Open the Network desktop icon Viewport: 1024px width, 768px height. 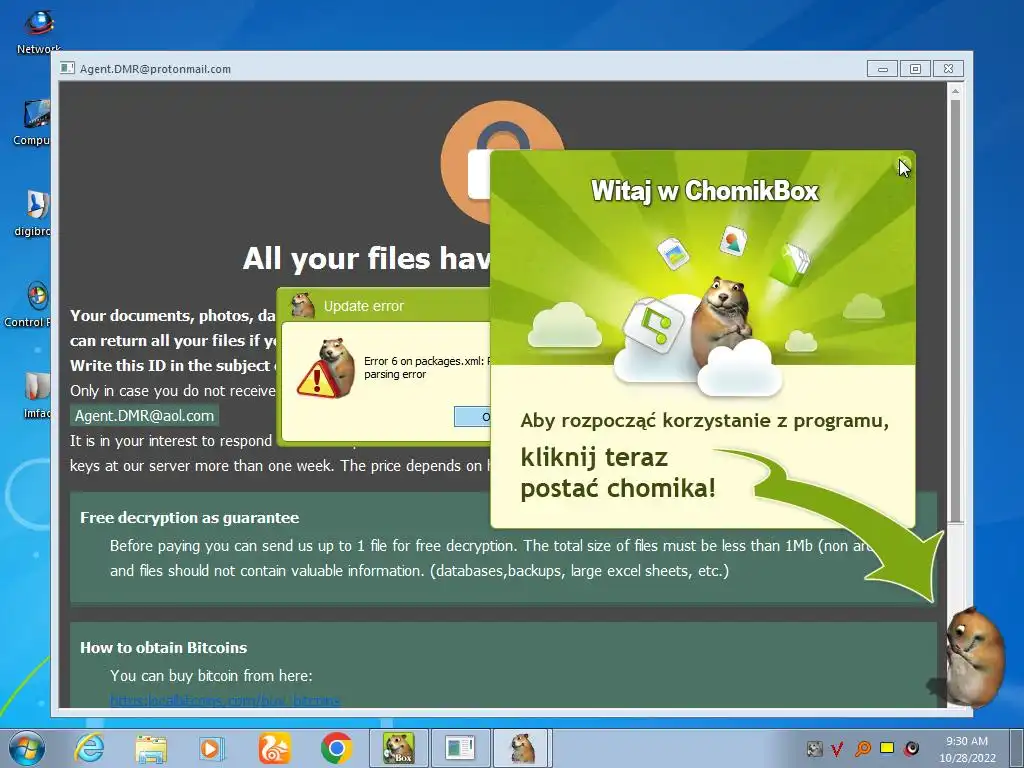(x=37, y=31)
